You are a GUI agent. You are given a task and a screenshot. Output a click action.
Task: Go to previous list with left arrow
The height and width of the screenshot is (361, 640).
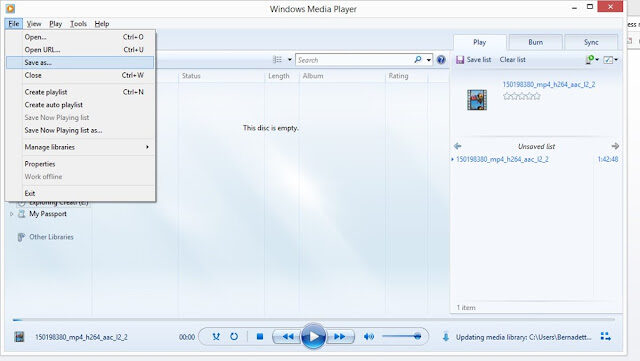[458, 146]
